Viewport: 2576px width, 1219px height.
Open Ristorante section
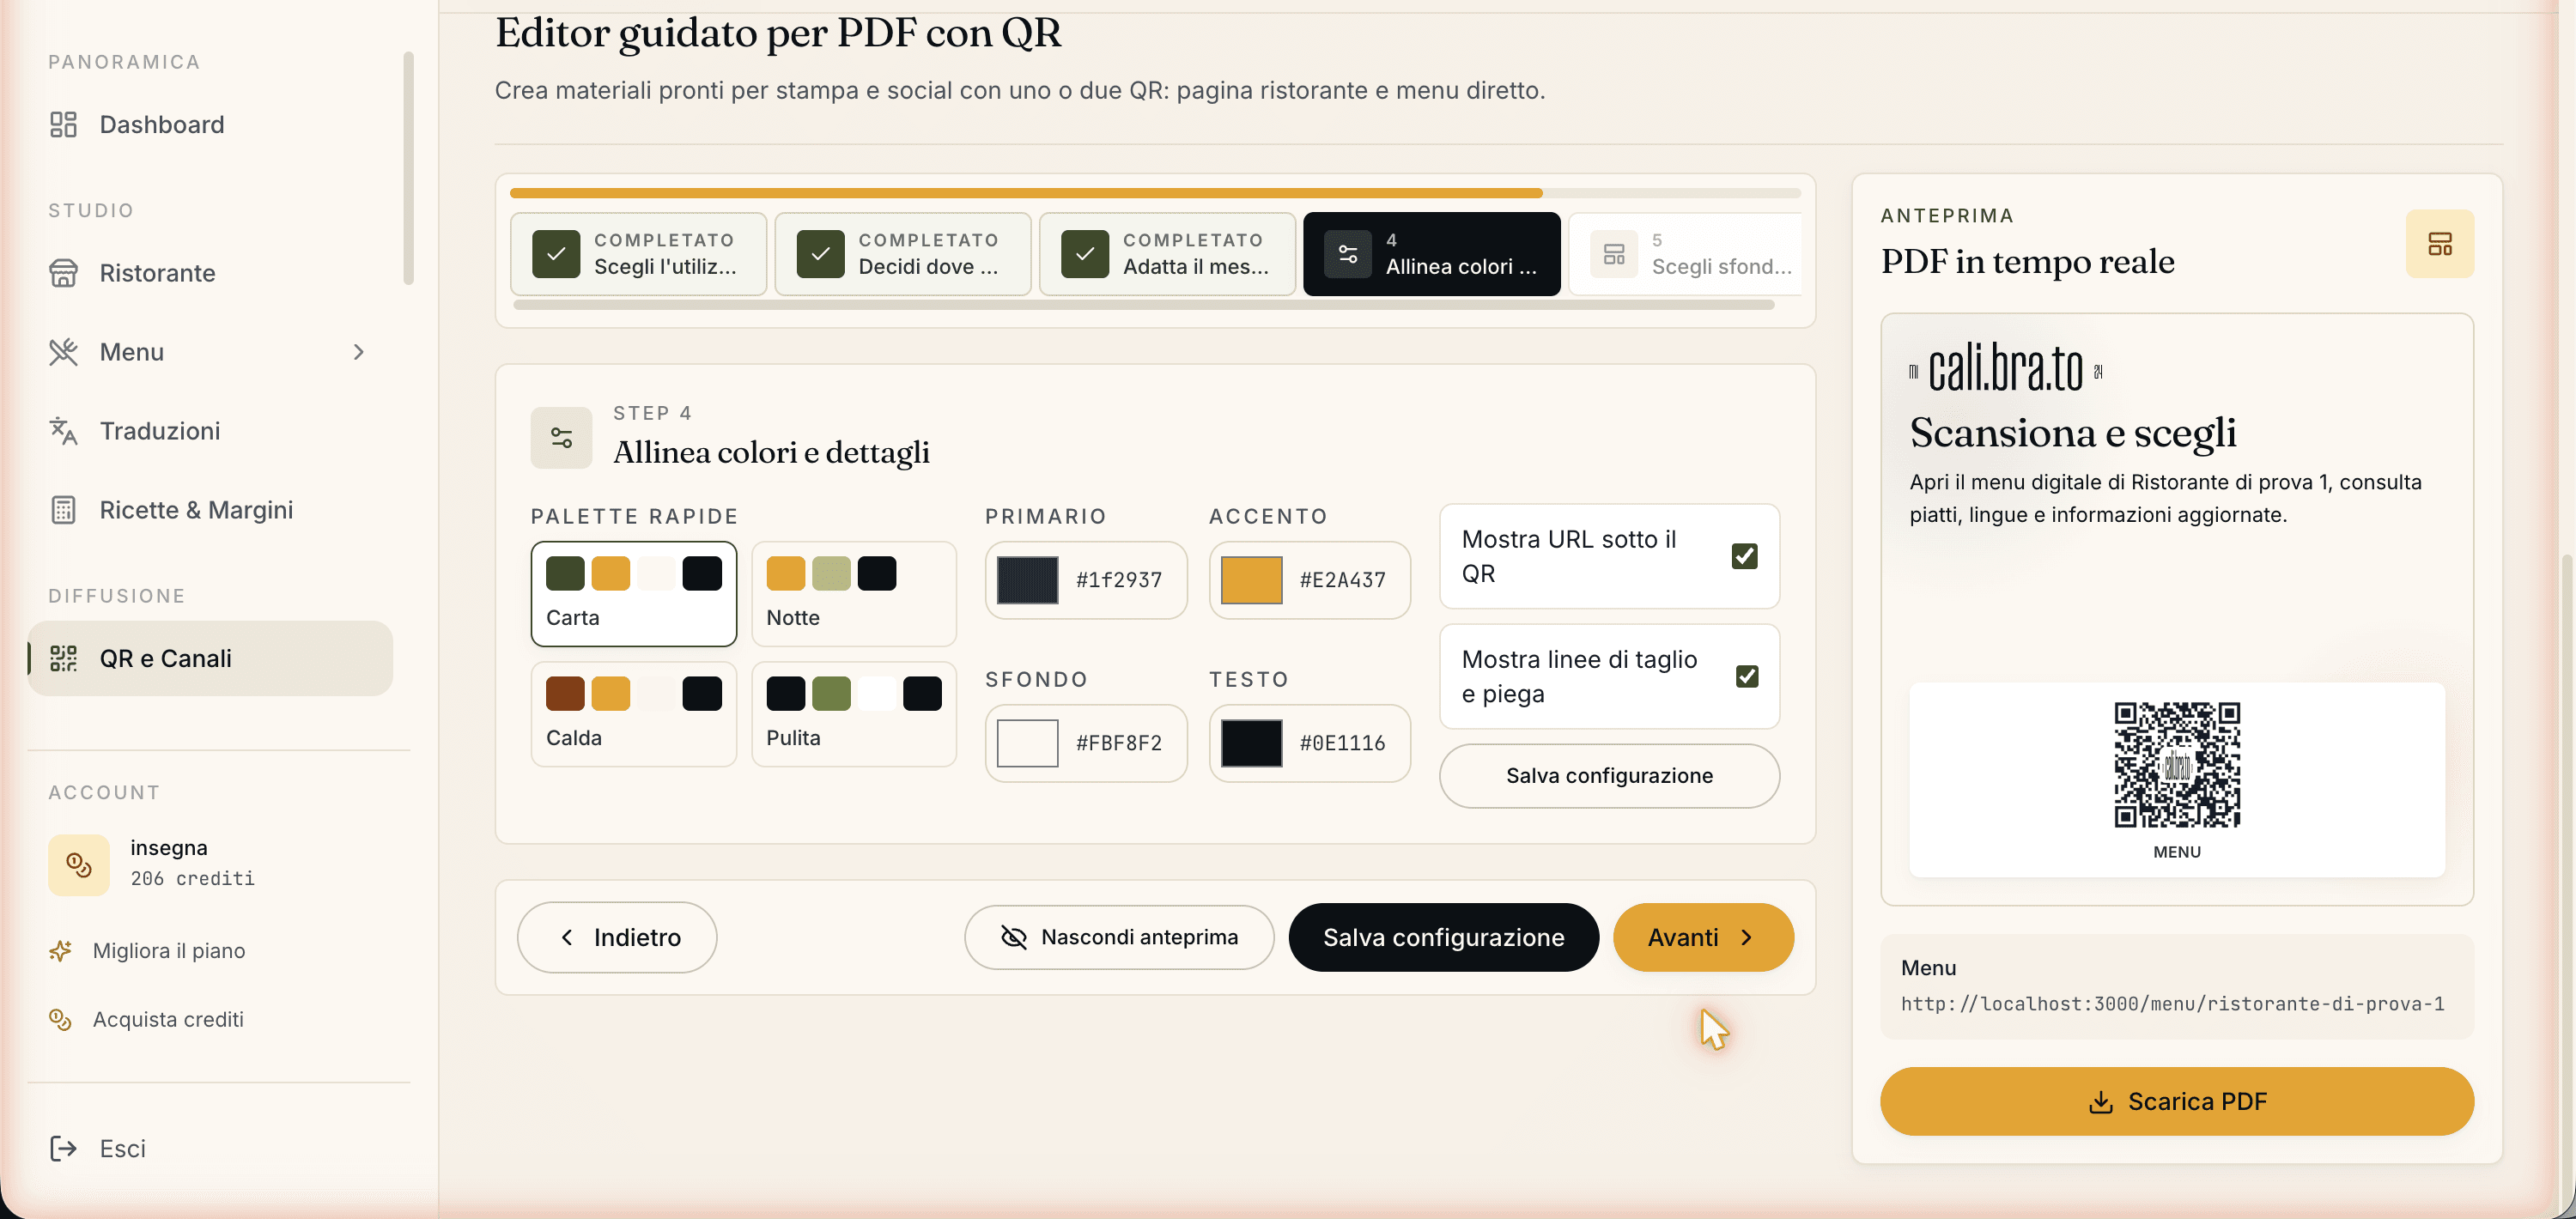(x=210, y=273)
